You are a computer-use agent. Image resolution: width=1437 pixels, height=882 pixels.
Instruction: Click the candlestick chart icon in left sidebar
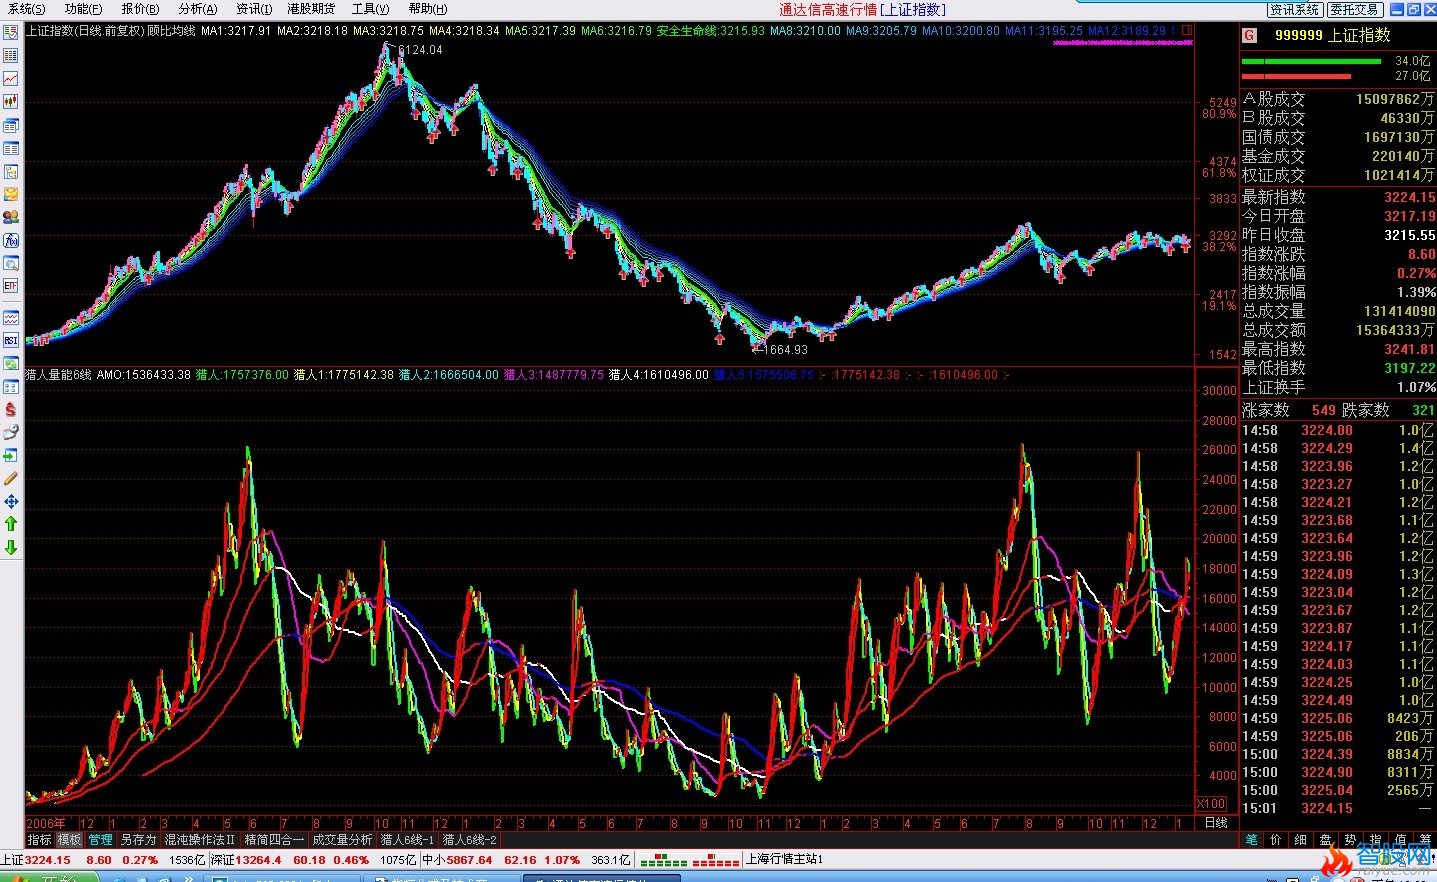click(11, 101)
